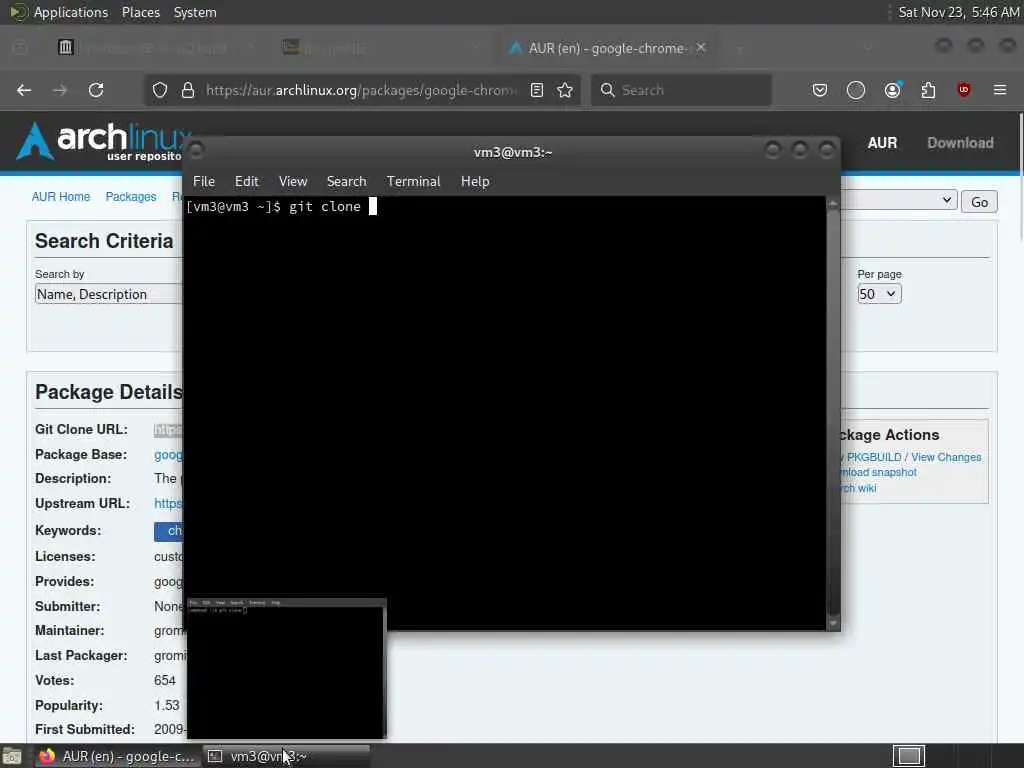
Task: Go back in Firefox browser
Action: coord(24,90)
